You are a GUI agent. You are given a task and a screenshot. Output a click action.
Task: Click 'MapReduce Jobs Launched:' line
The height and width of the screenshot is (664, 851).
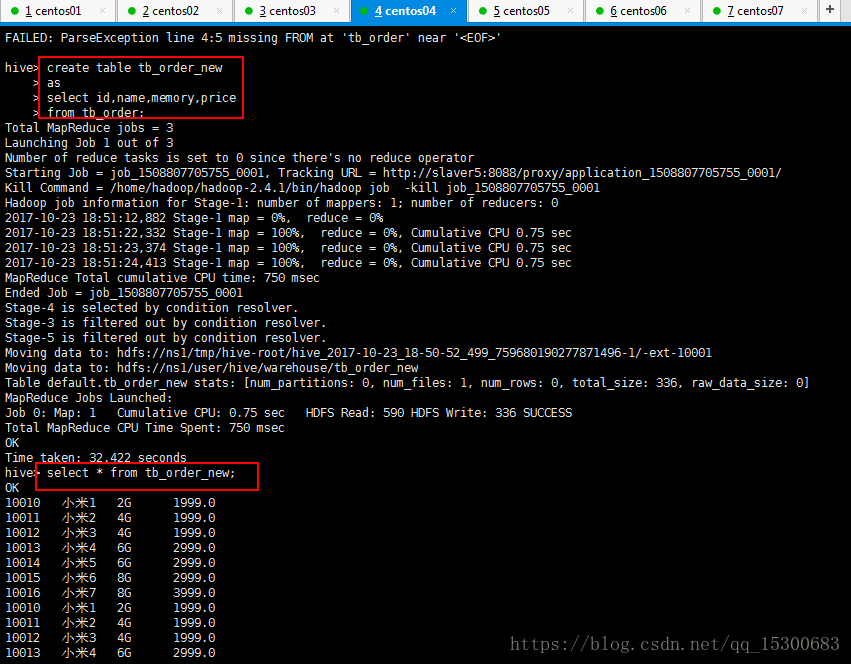click(88, 398)
